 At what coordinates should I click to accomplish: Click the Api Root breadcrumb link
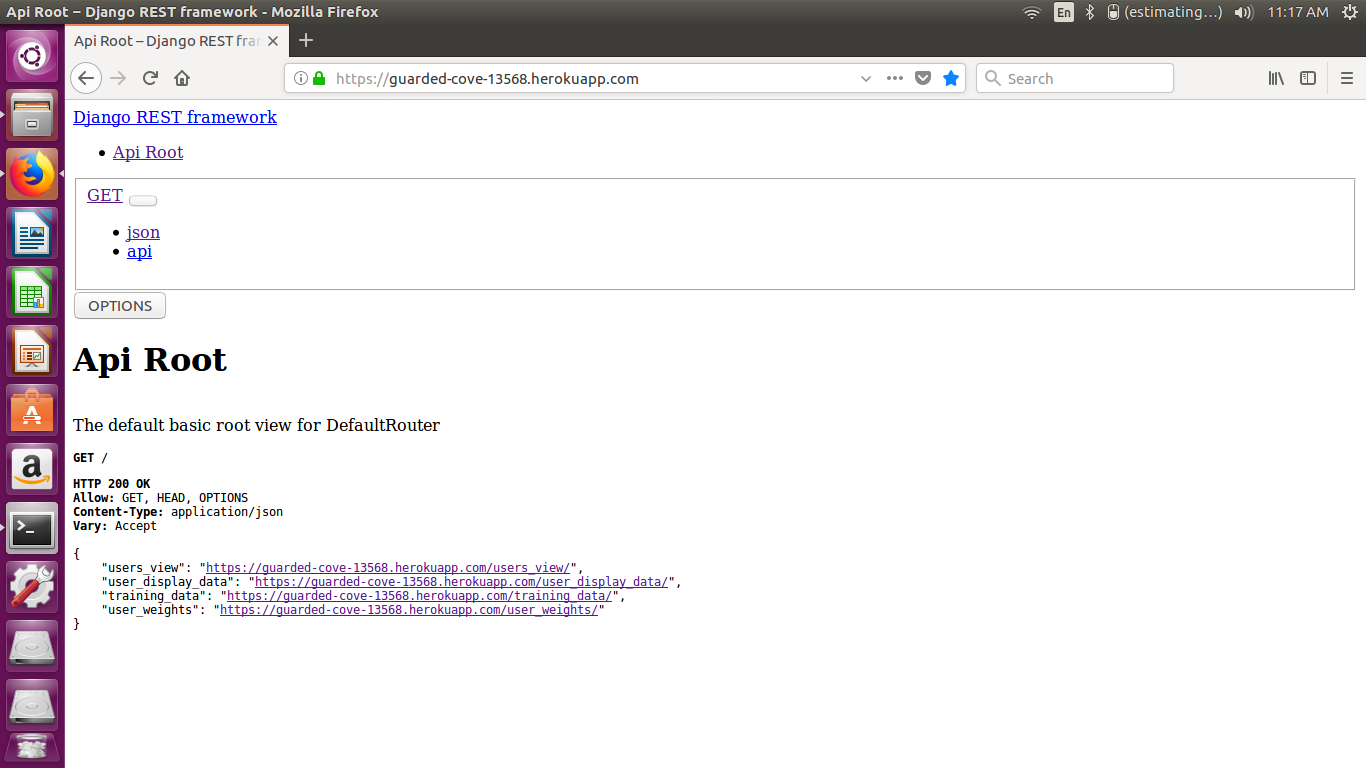tap(148, 152)
